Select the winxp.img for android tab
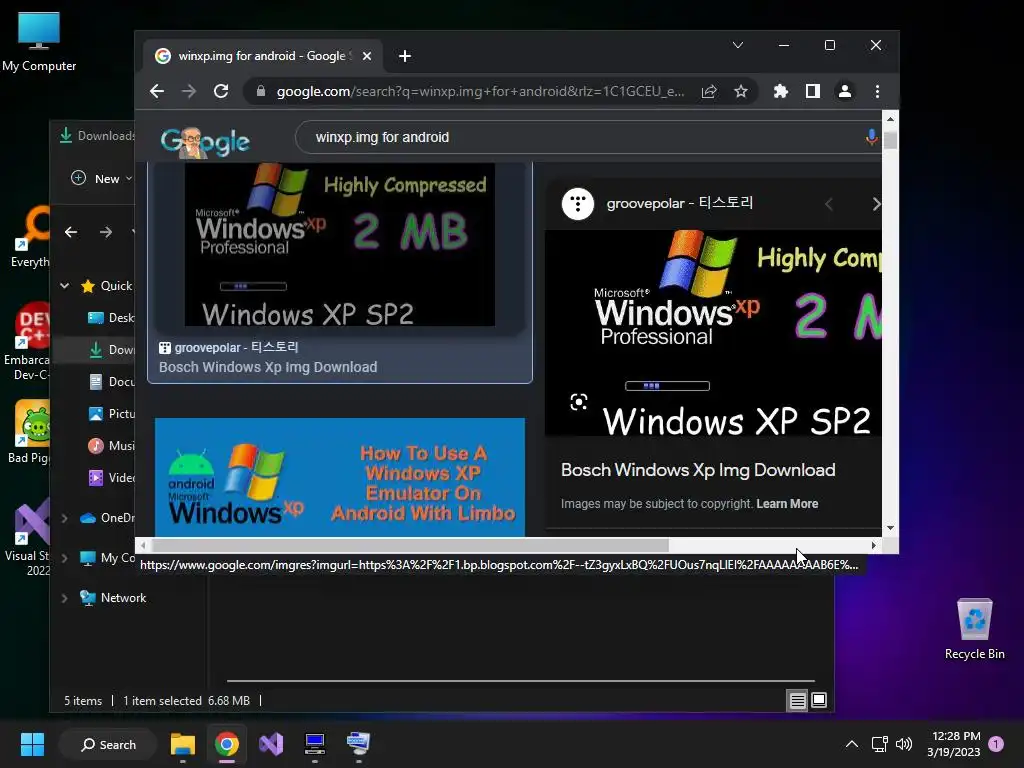 pos(261,56)
